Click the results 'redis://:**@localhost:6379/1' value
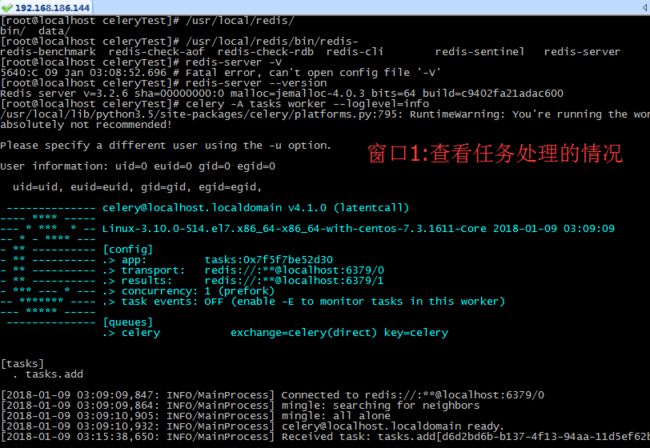The width and height of the screenshot is (650, 448). pyautogui.click(x=294, y=280)
